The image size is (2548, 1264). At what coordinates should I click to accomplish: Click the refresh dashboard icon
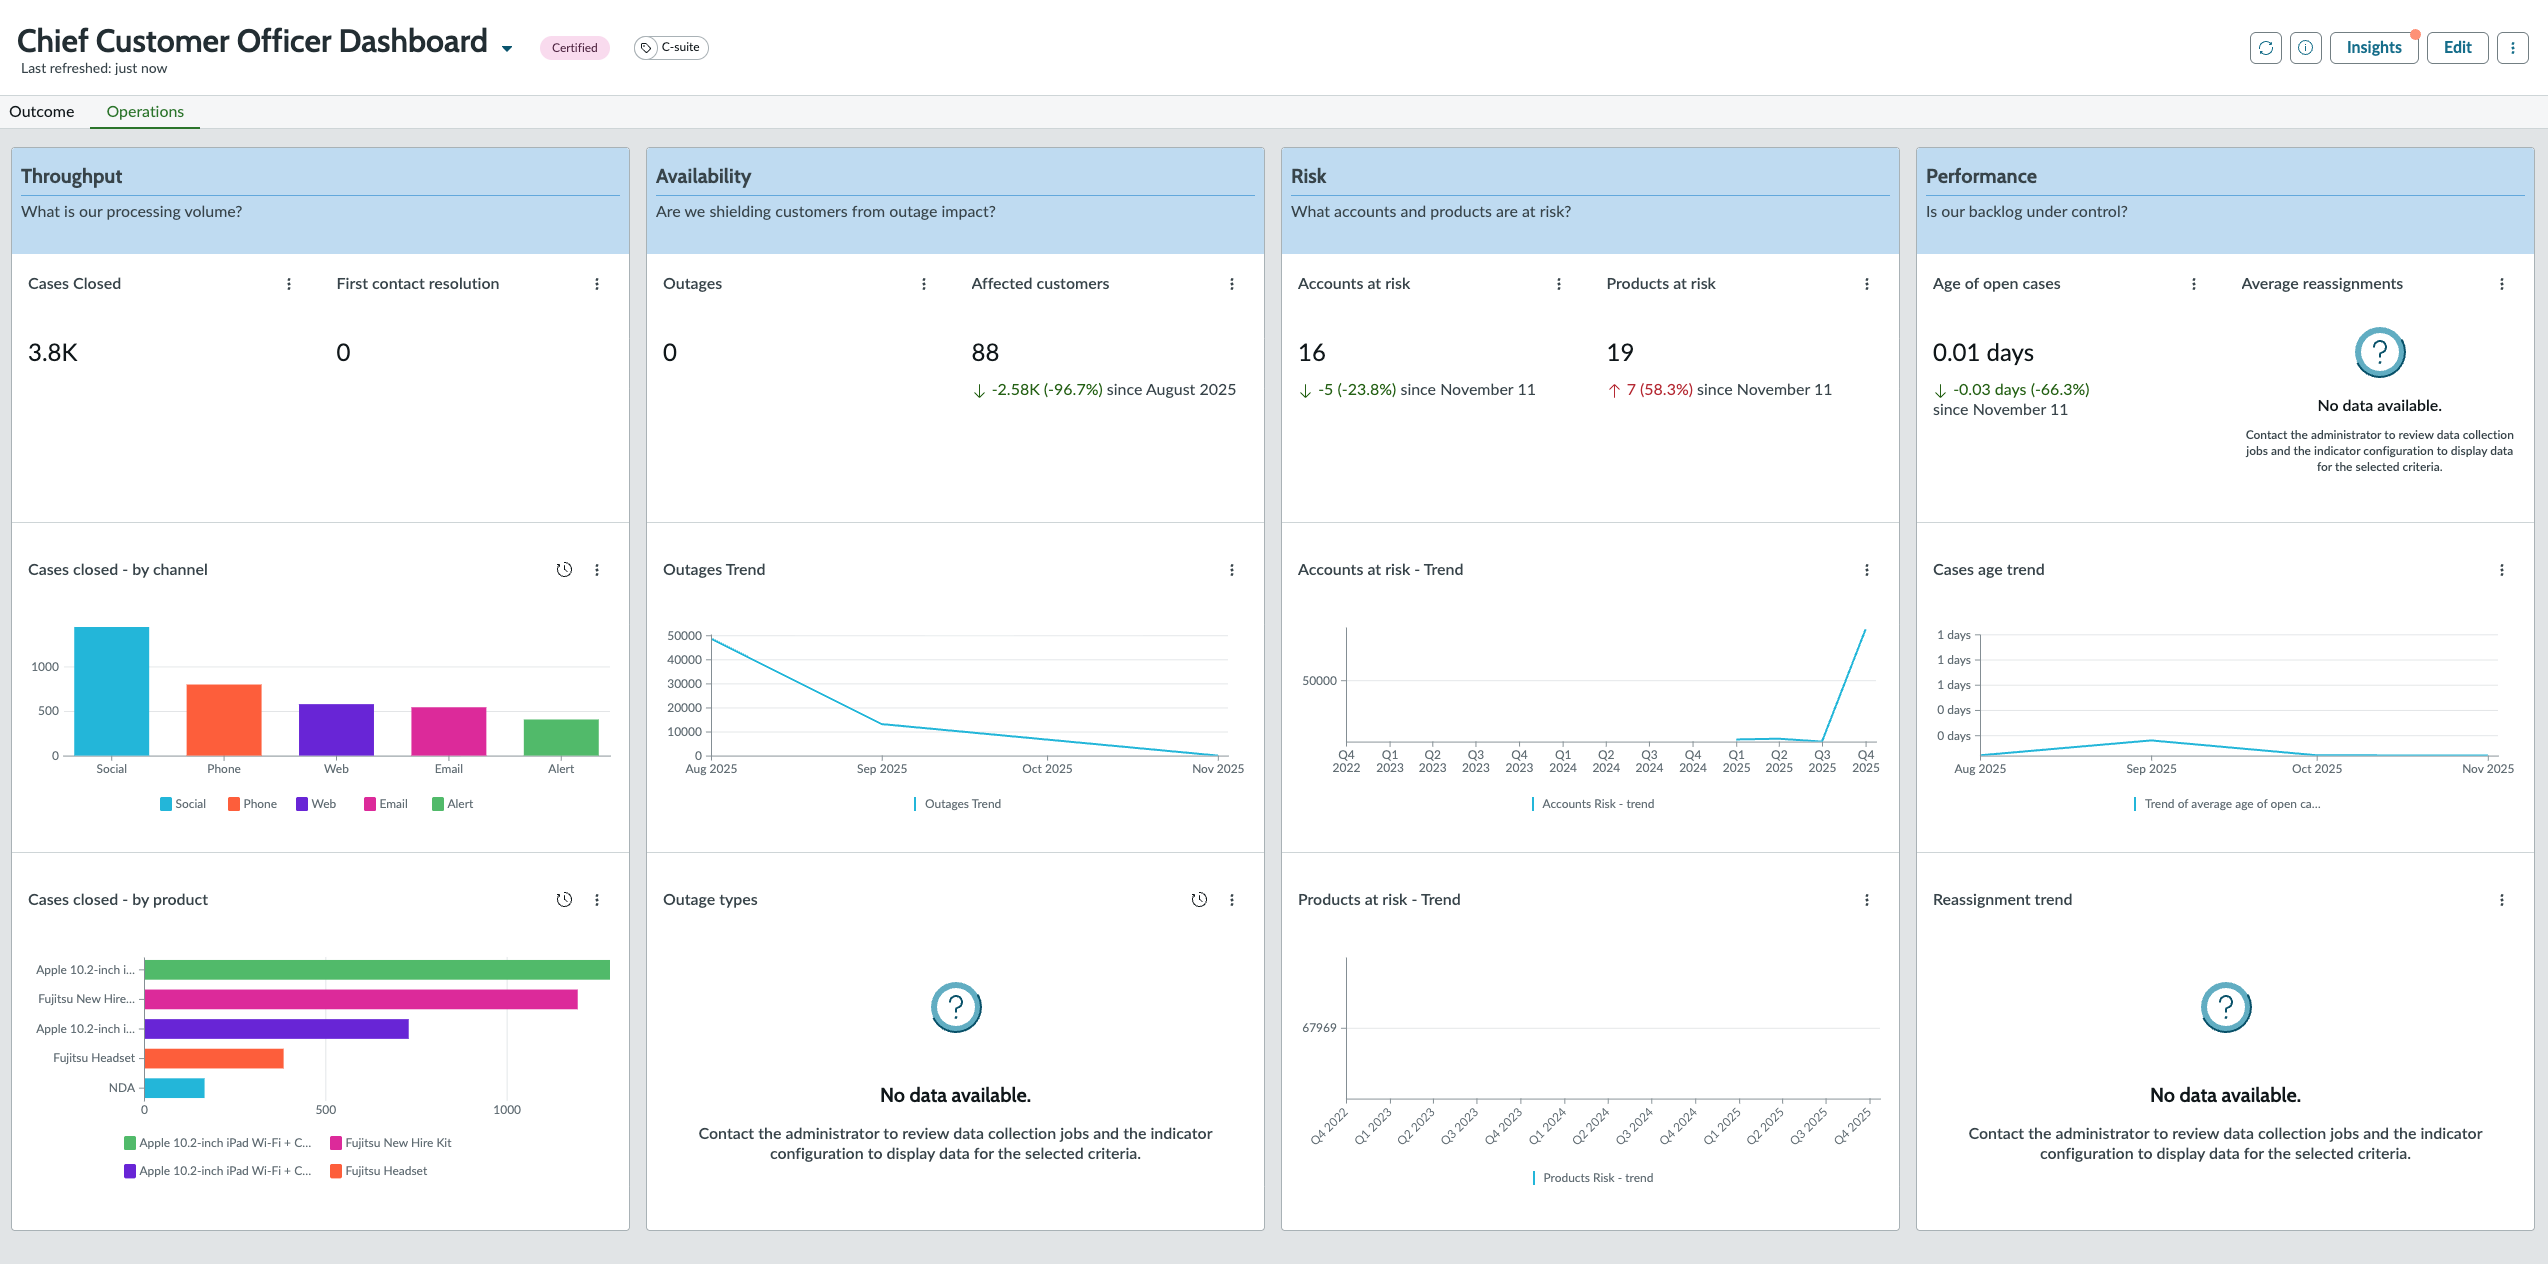(x=2266, y=48)
